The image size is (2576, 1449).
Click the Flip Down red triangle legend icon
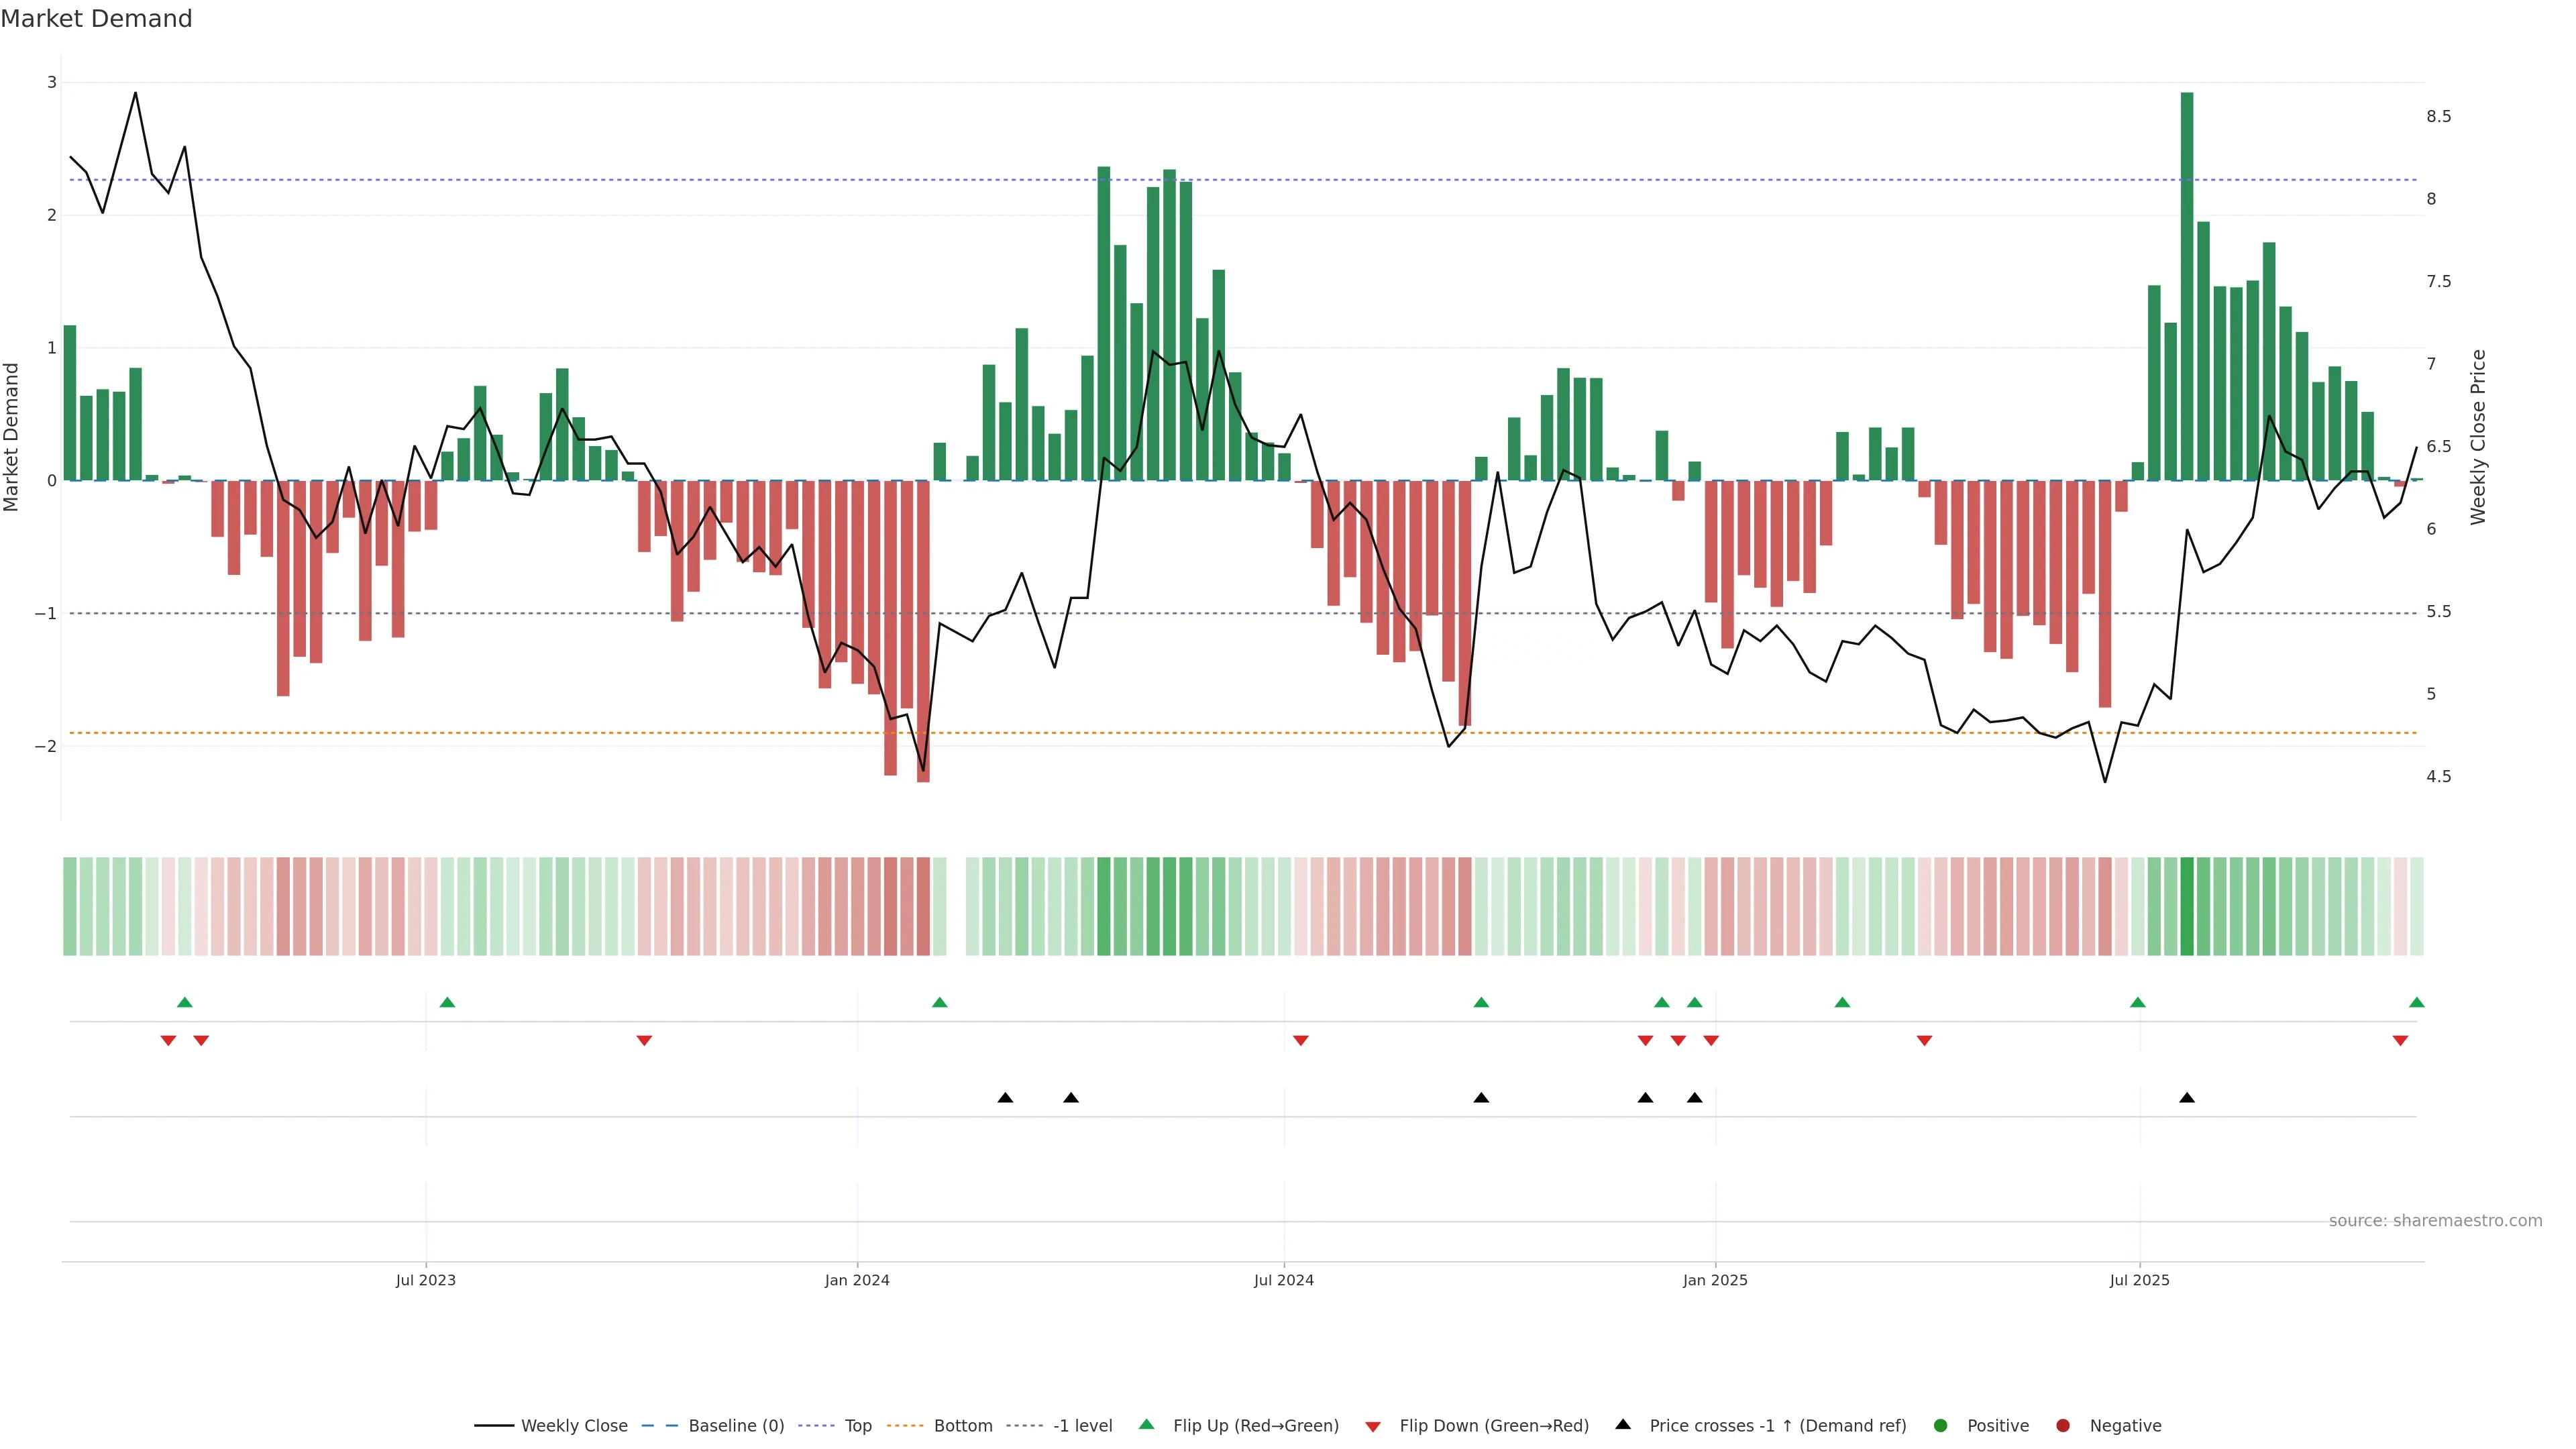pos(1373,1426)
